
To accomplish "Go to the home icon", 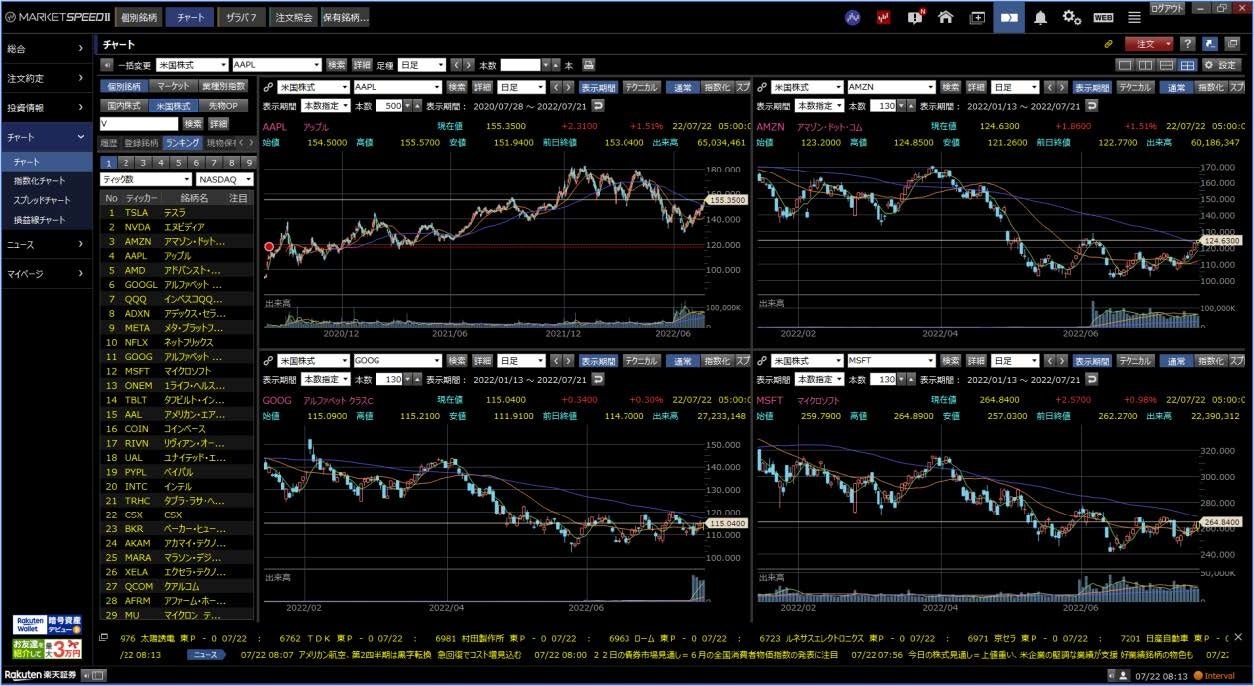I will (945, 17).
